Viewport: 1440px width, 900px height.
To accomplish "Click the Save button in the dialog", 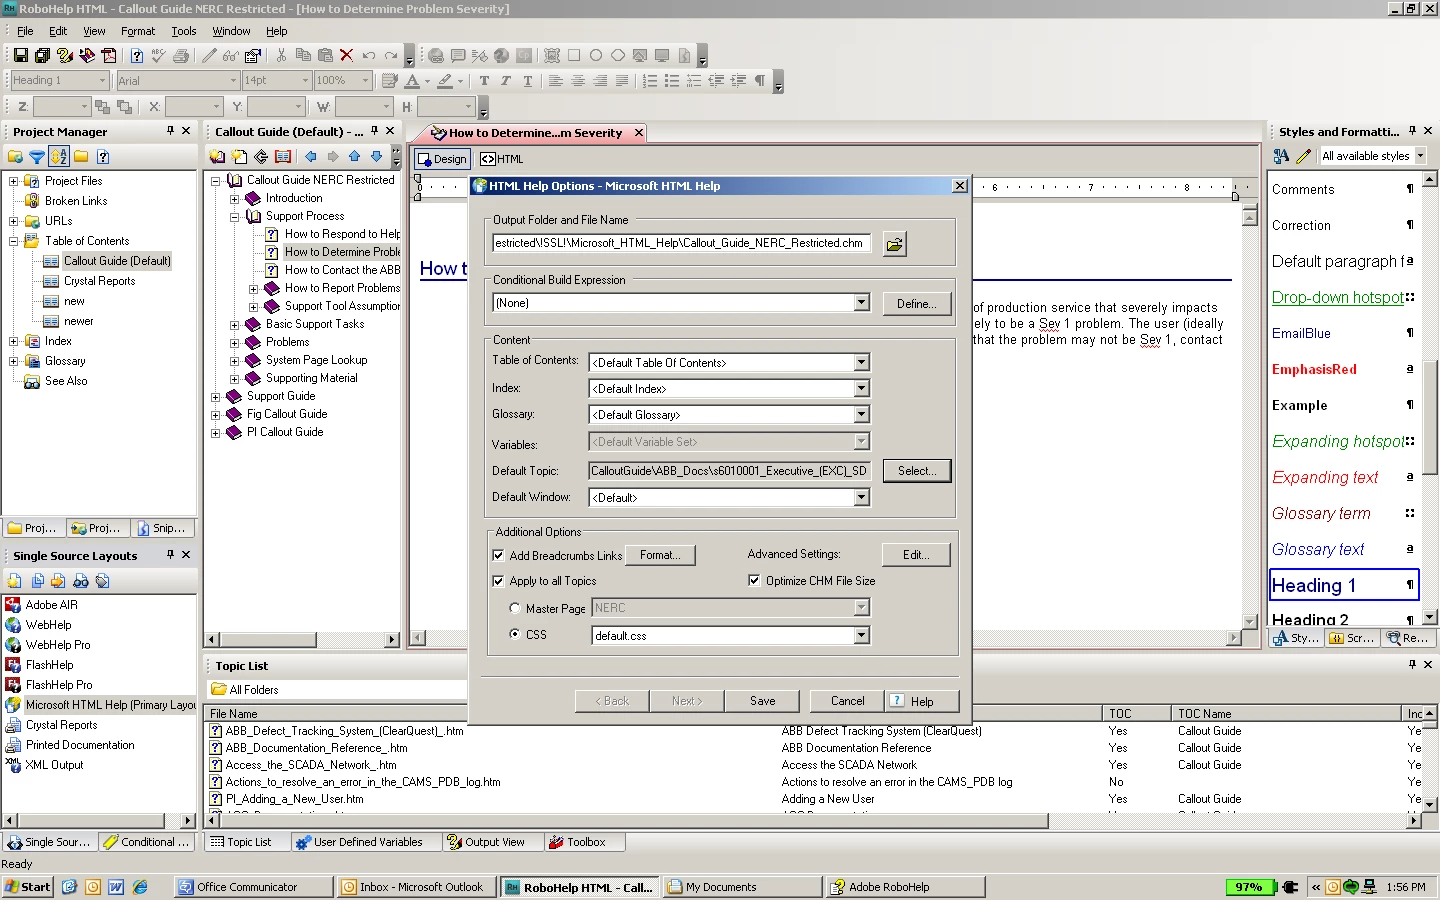I will [x=763, y=701].
